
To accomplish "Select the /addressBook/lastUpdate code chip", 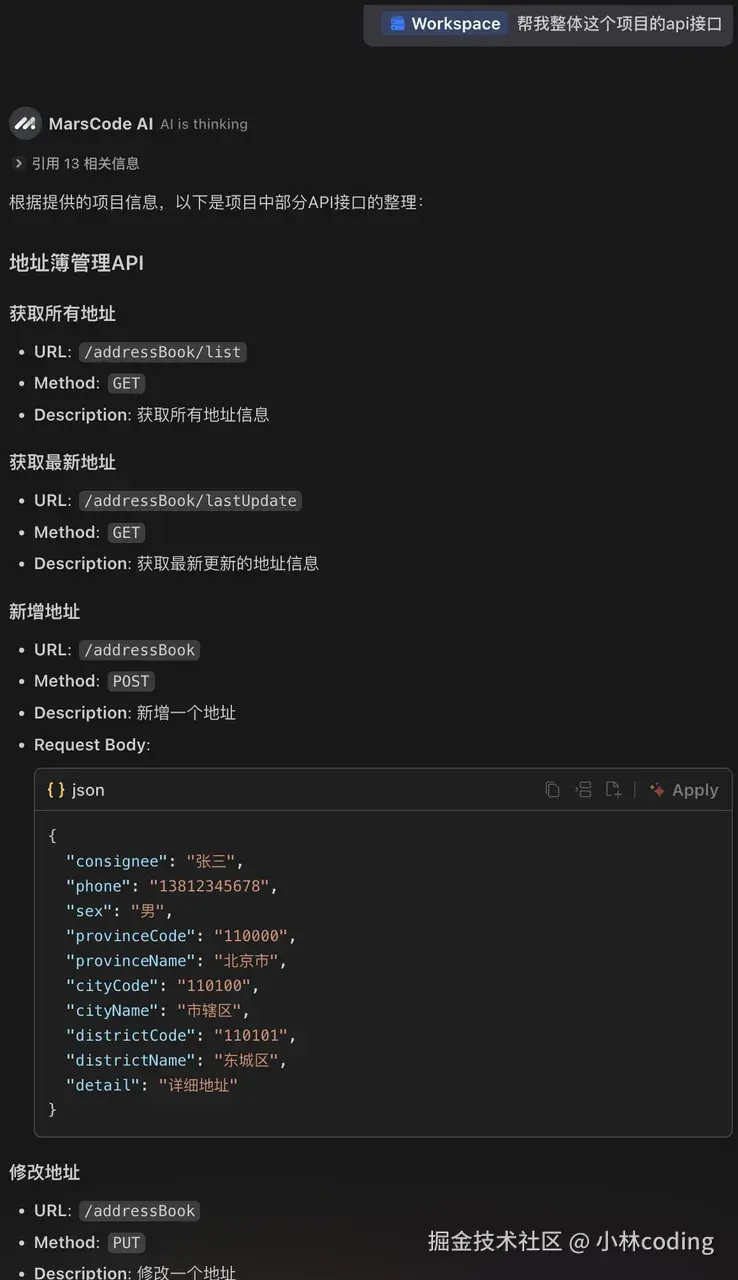I will [190, 500].
